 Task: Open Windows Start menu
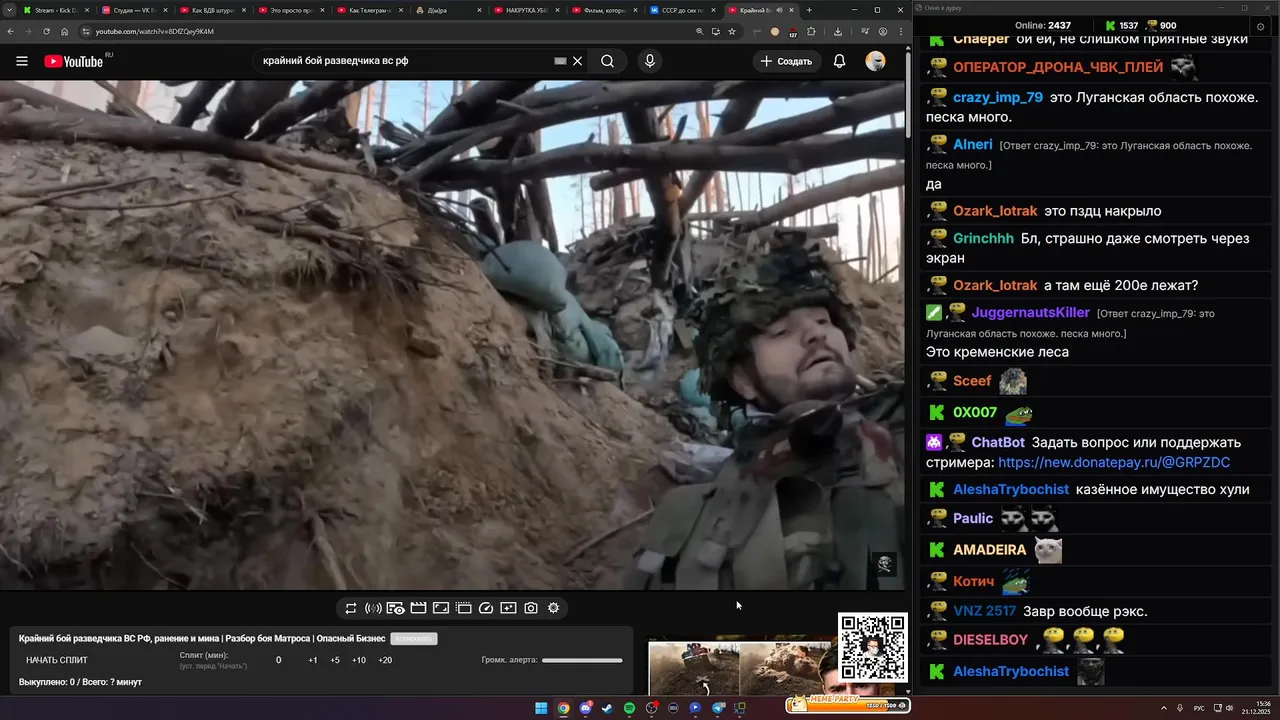click(x=541, y=708)
